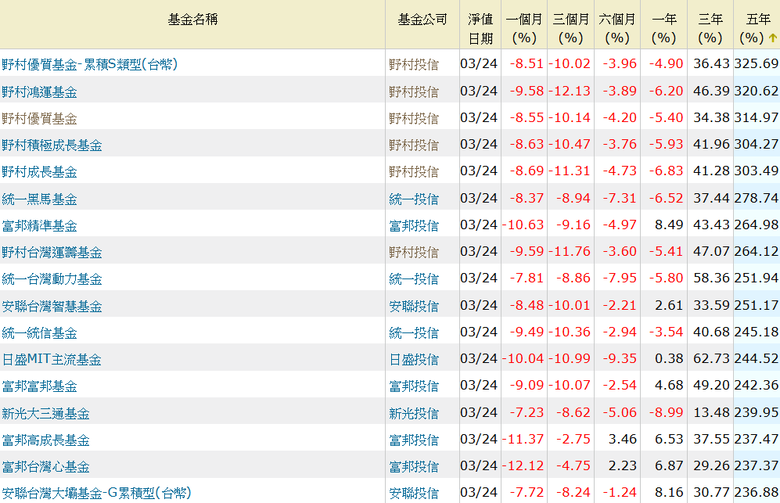Select the five-year value 278.74
This screenshot has width=780, height=503.
[x=756, y=198]
